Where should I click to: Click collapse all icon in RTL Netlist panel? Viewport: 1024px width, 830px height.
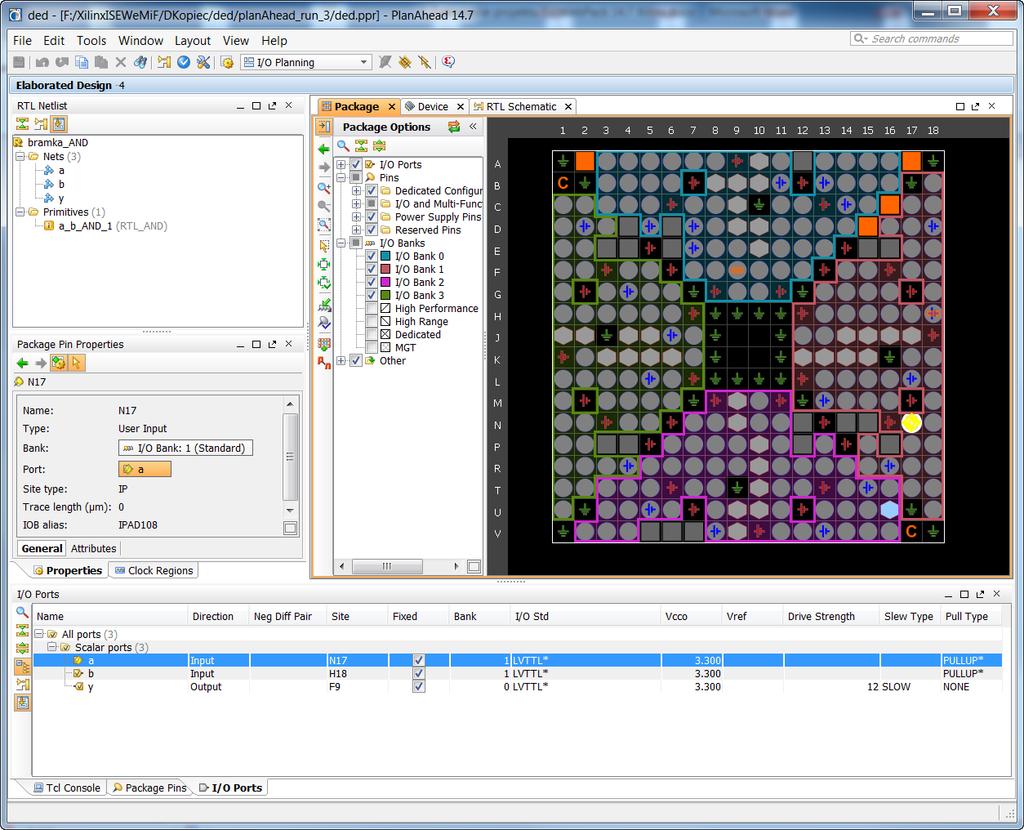tap(22, 123)
